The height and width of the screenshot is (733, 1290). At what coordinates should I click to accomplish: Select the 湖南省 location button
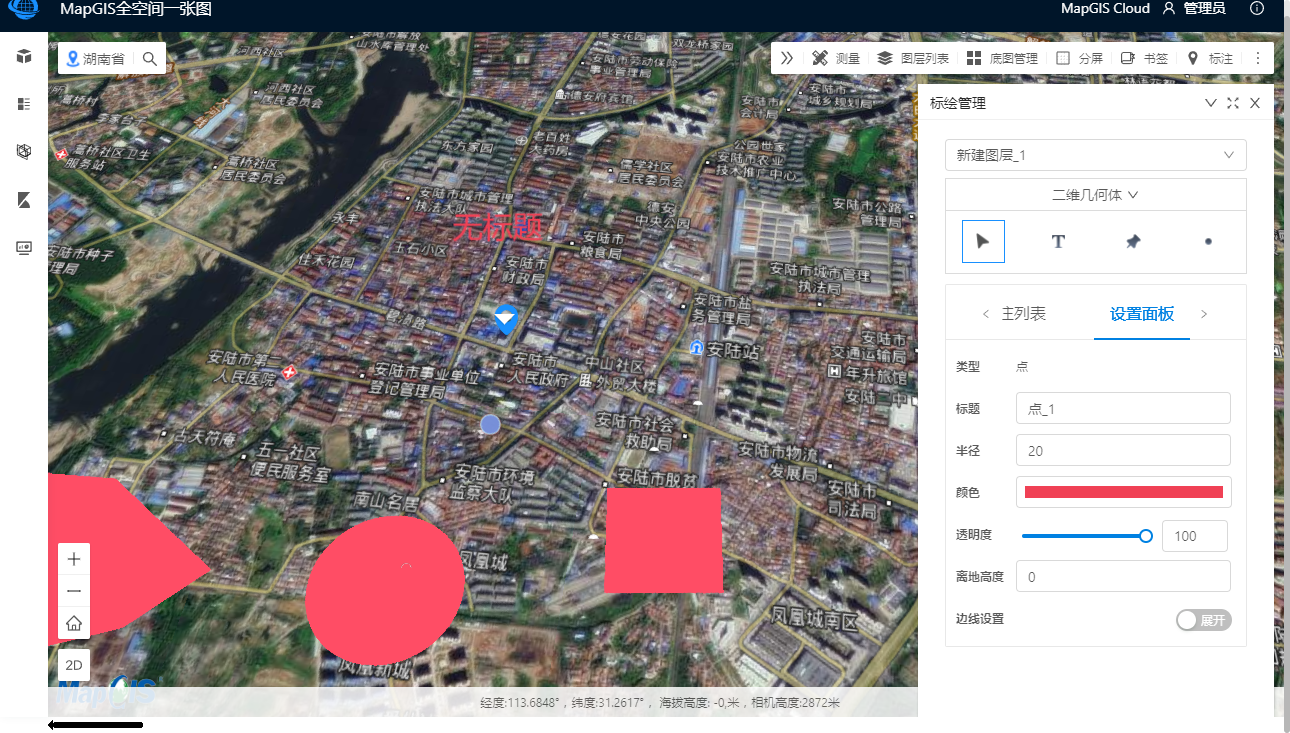pos(95,59)
